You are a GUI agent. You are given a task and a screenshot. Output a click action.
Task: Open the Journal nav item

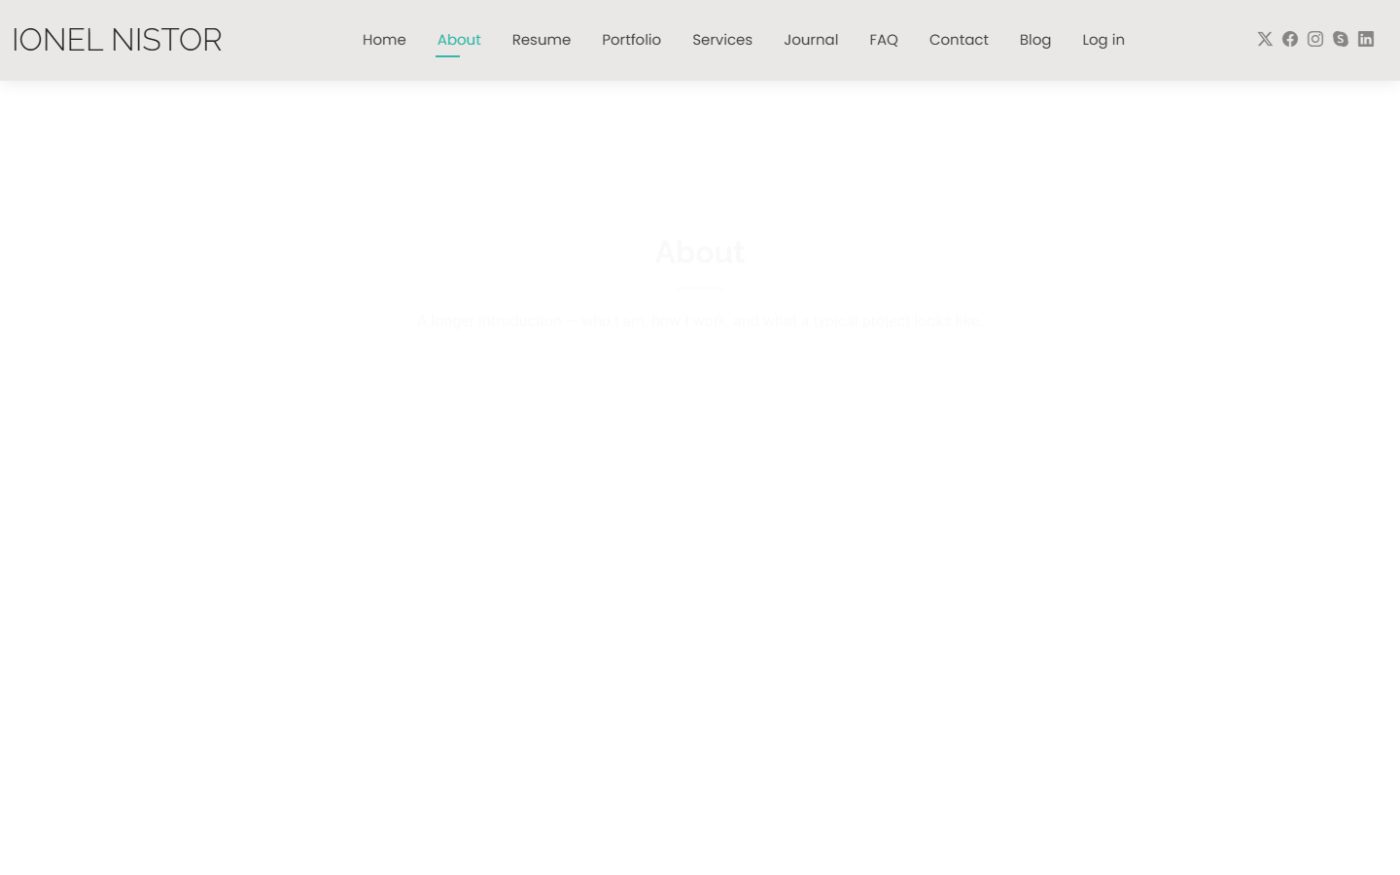(x=811, y=40)
